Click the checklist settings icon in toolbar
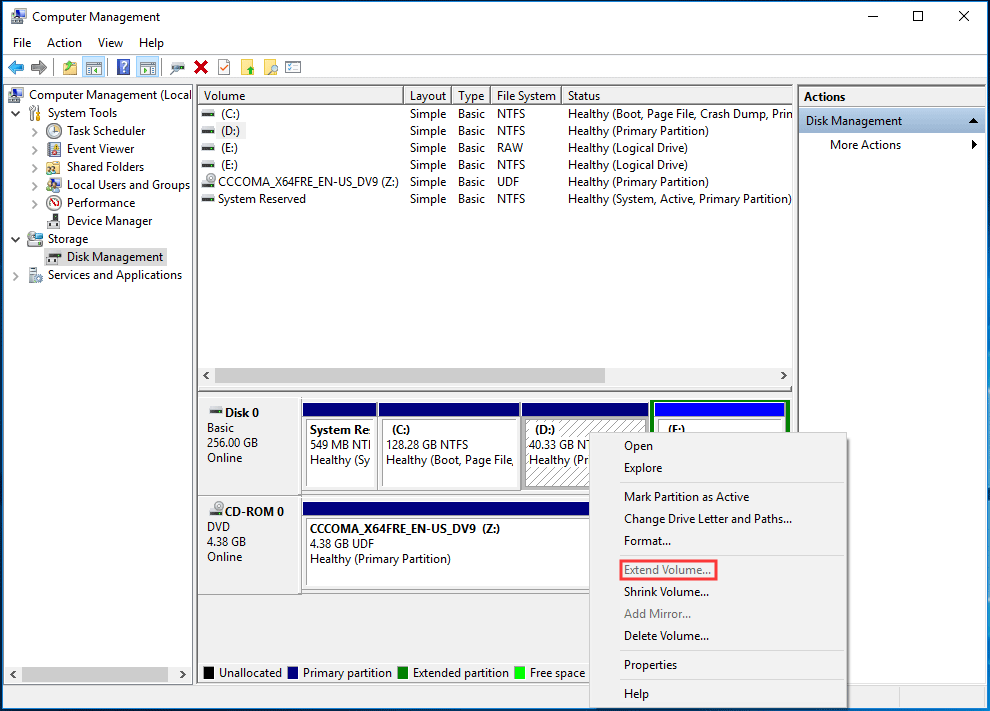 (x=293, y=67)
